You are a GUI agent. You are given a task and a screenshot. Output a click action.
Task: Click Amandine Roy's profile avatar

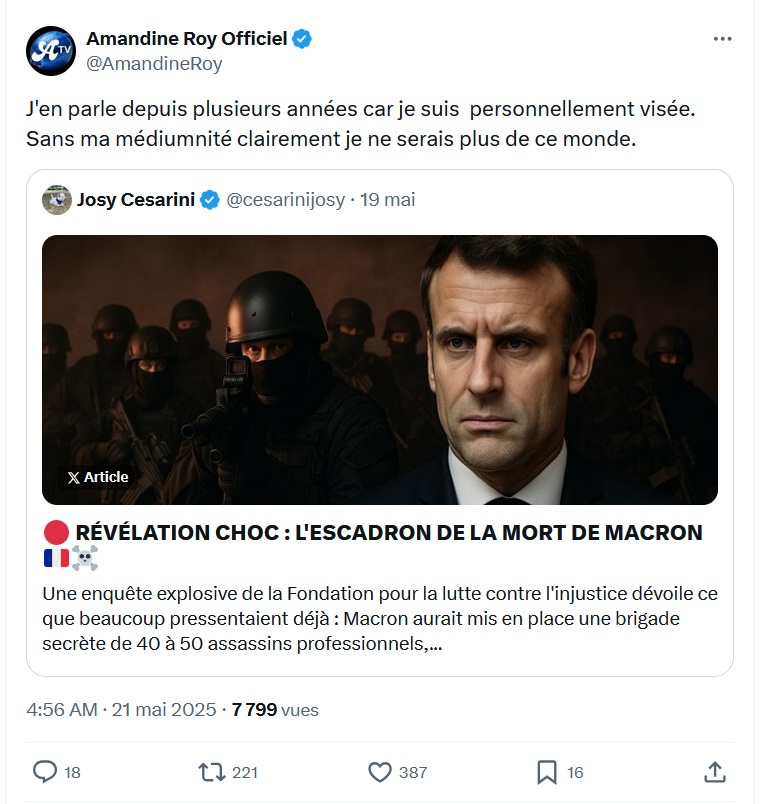tap(51, 51)
